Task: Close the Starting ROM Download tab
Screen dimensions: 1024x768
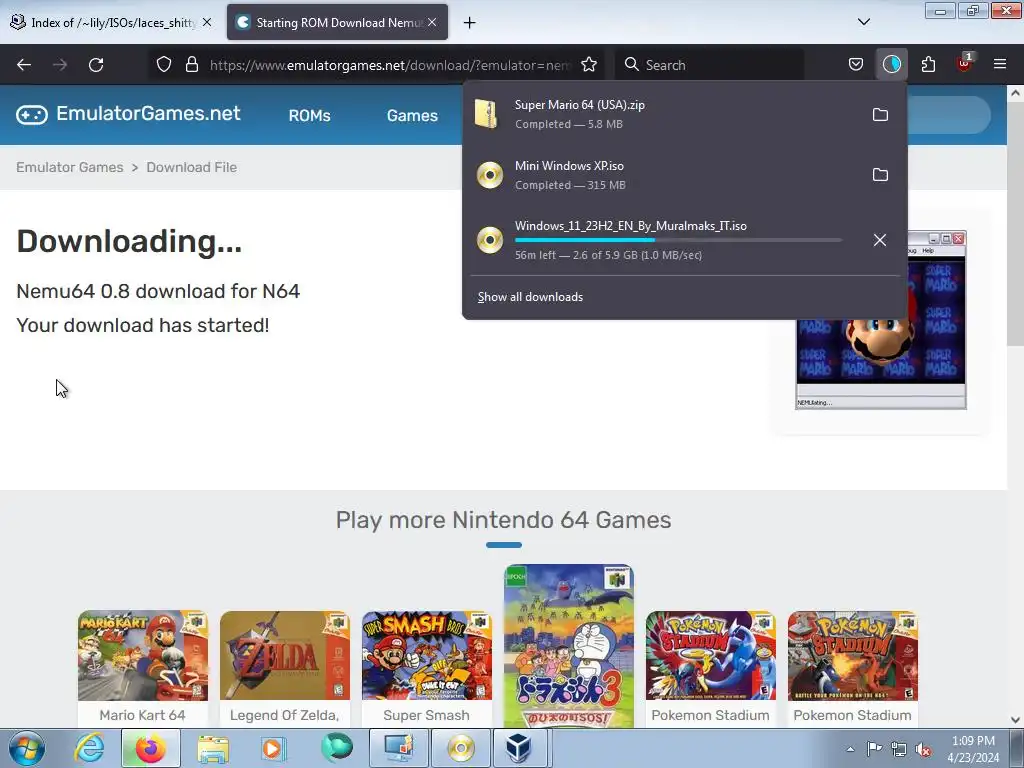Action: [432, 22]
